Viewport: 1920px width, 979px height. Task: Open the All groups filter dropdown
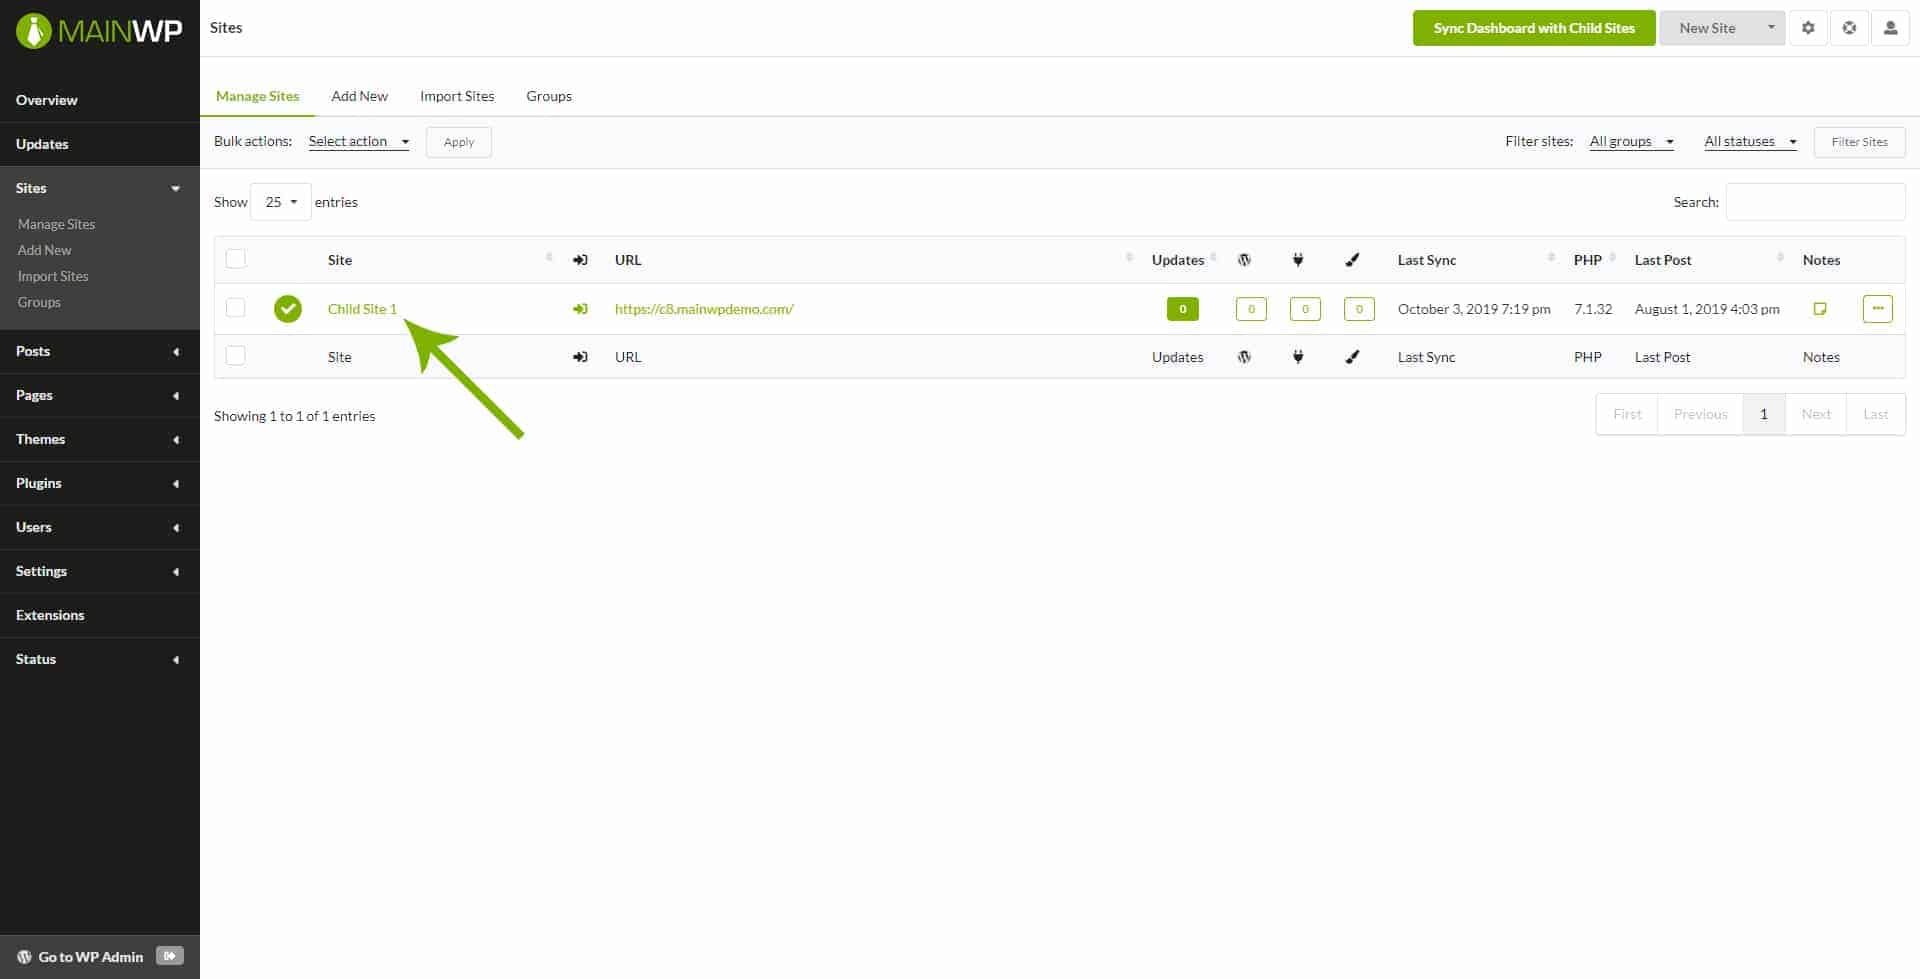click(x=1631, y=142)
